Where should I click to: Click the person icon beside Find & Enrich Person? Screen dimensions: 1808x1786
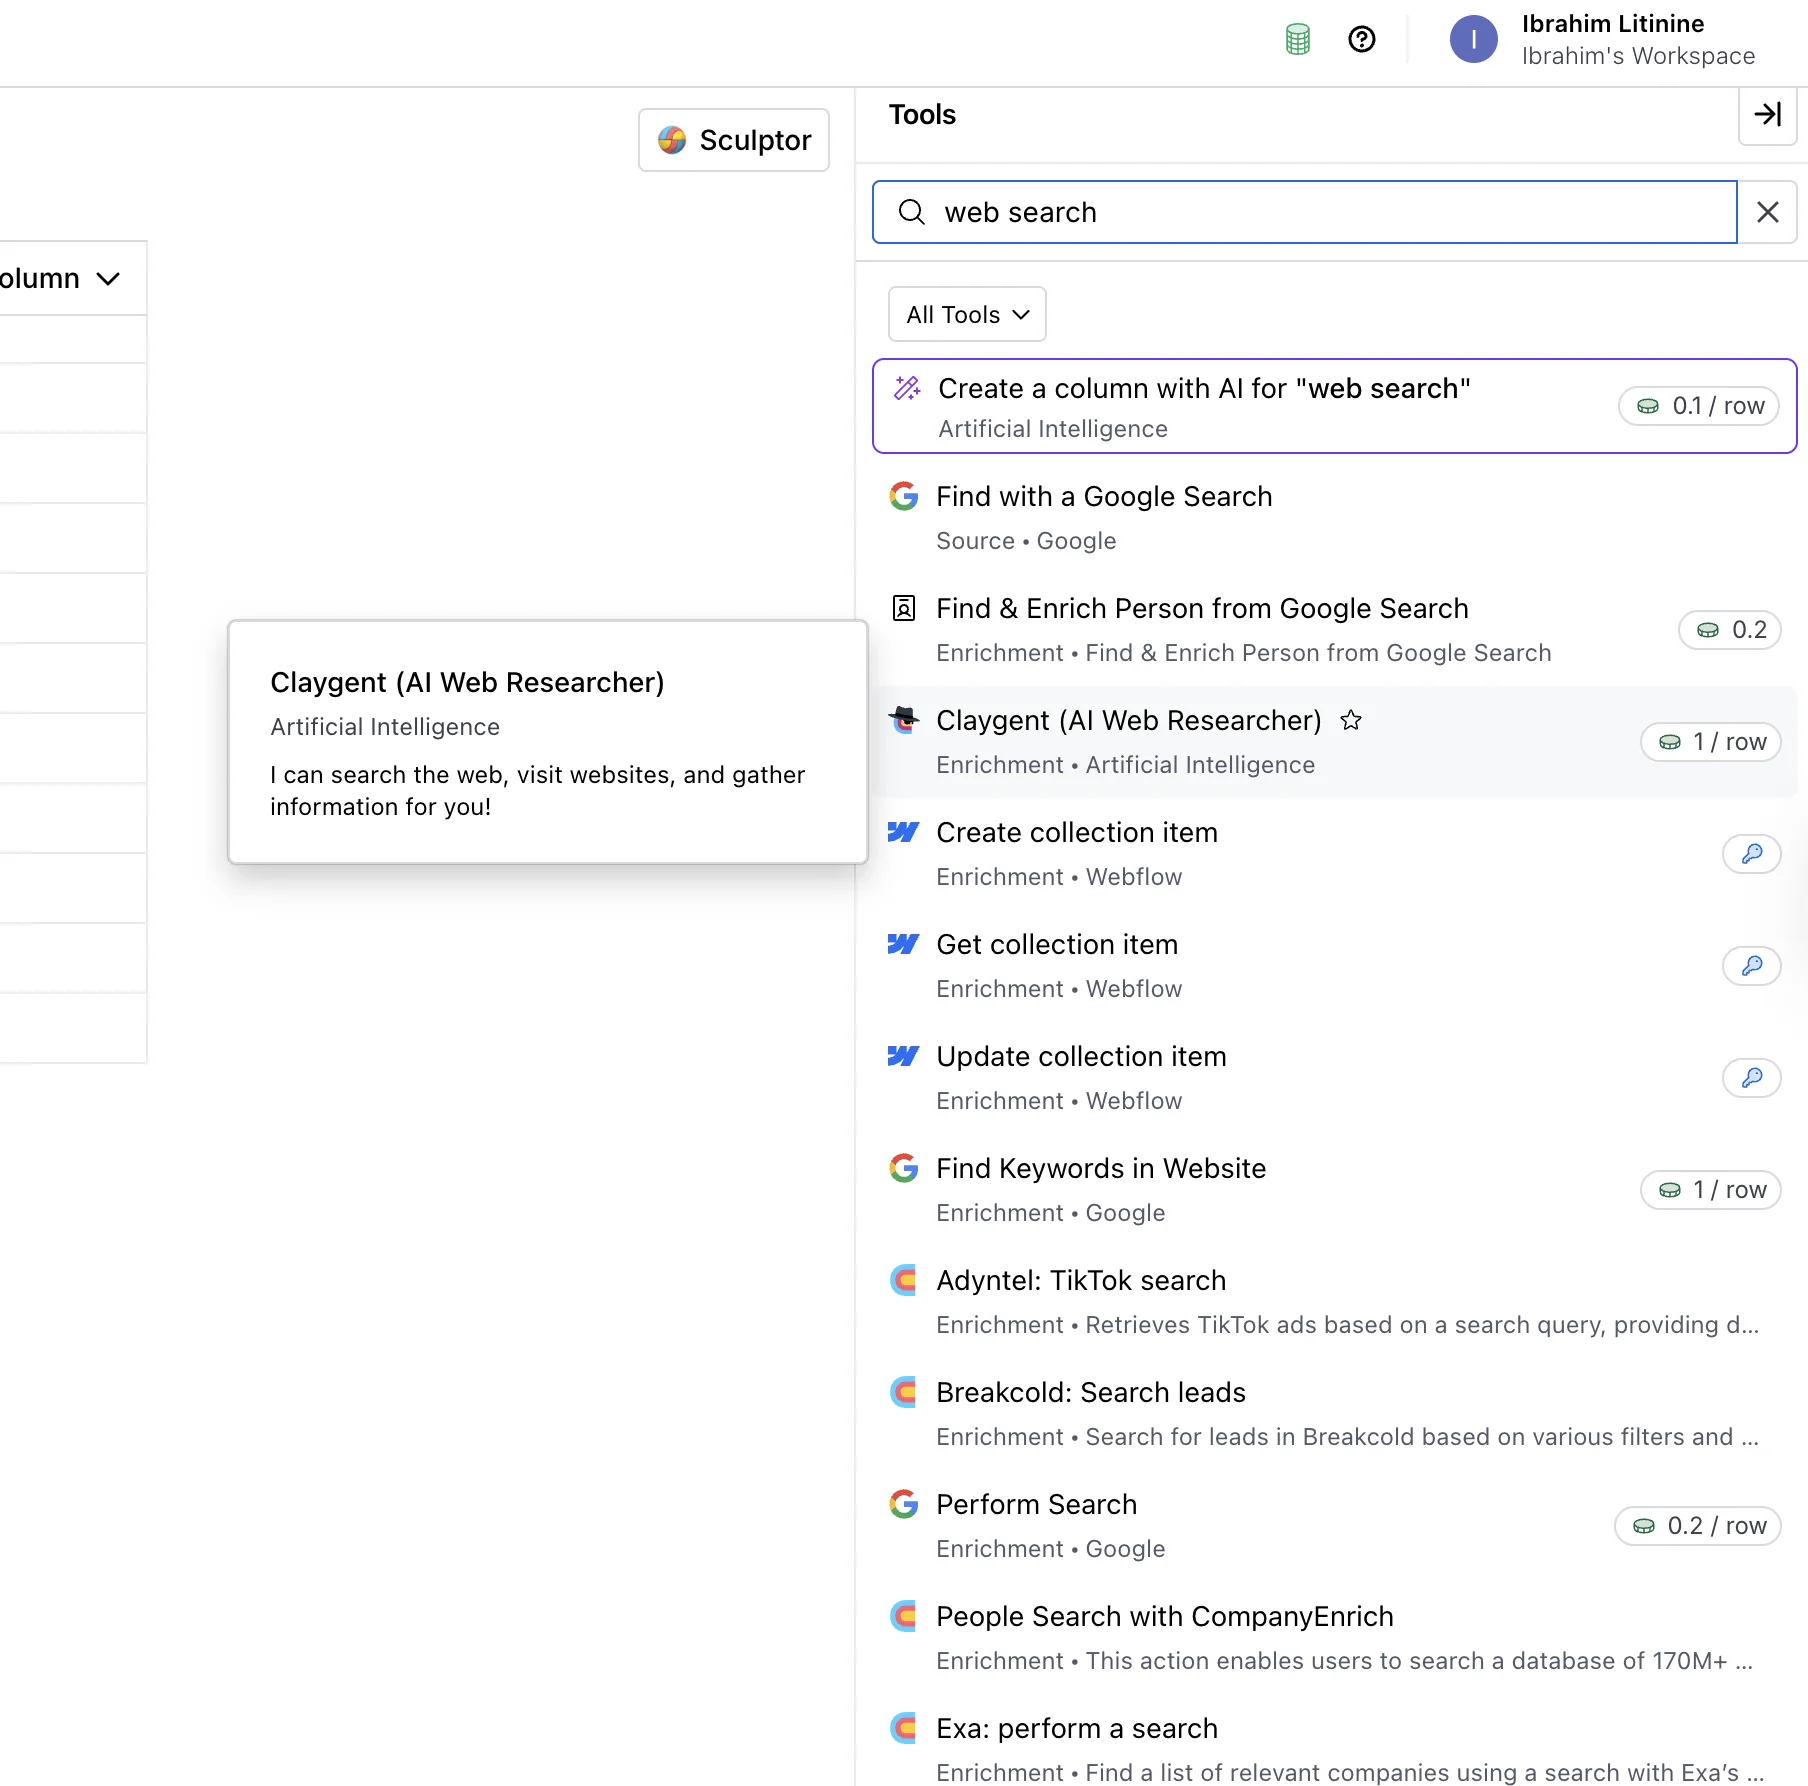click(x=904, y=608)
